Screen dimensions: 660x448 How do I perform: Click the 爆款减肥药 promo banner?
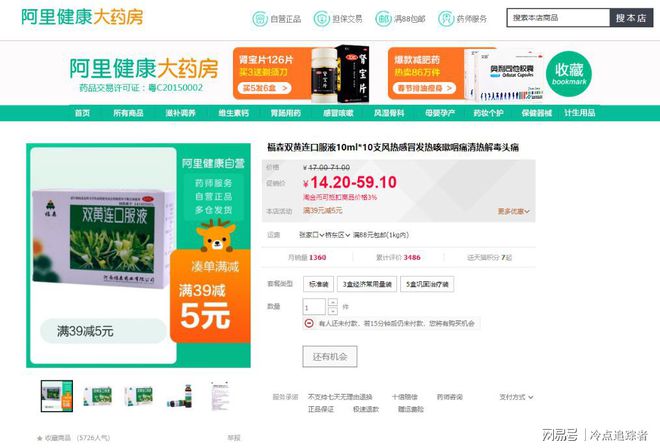point(466,74)
